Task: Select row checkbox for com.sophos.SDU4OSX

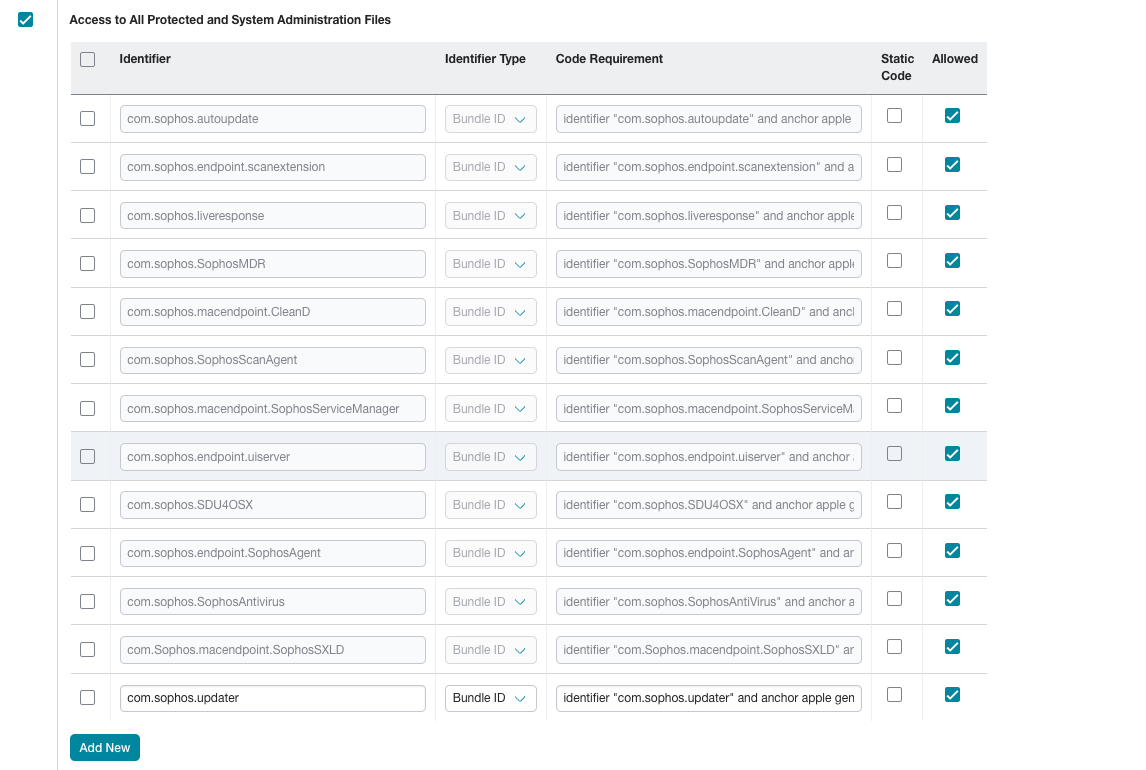Action: (88, 505)
